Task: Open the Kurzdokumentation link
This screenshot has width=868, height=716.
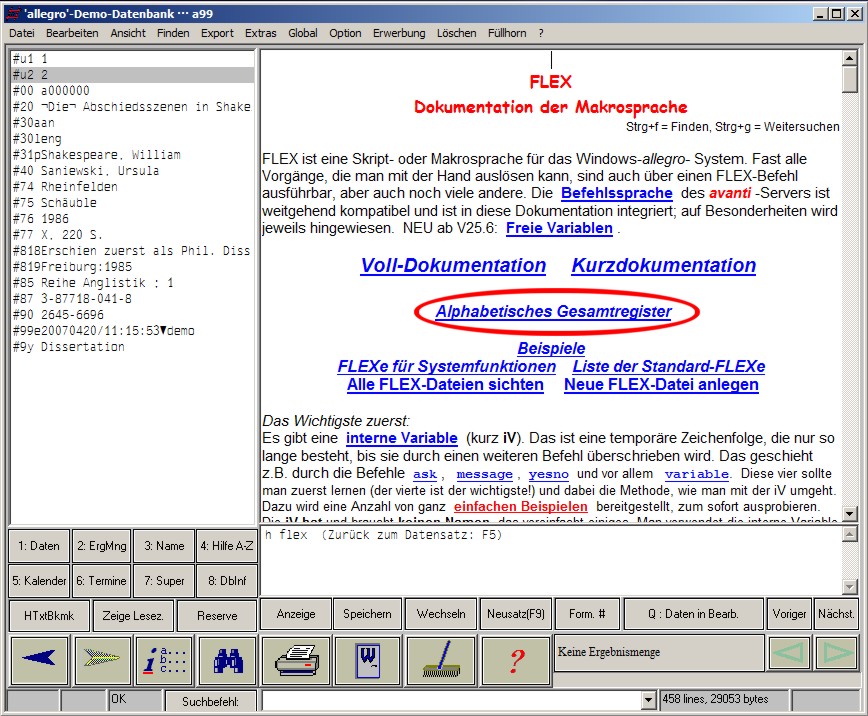Action: pos(663,266)
